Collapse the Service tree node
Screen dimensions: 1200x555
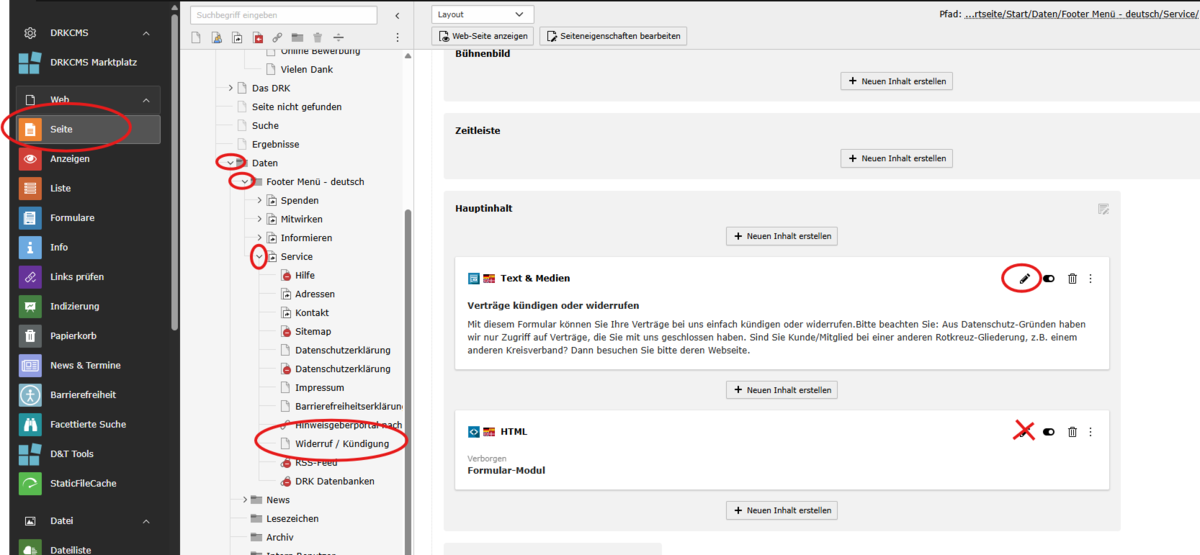[259, 257]
